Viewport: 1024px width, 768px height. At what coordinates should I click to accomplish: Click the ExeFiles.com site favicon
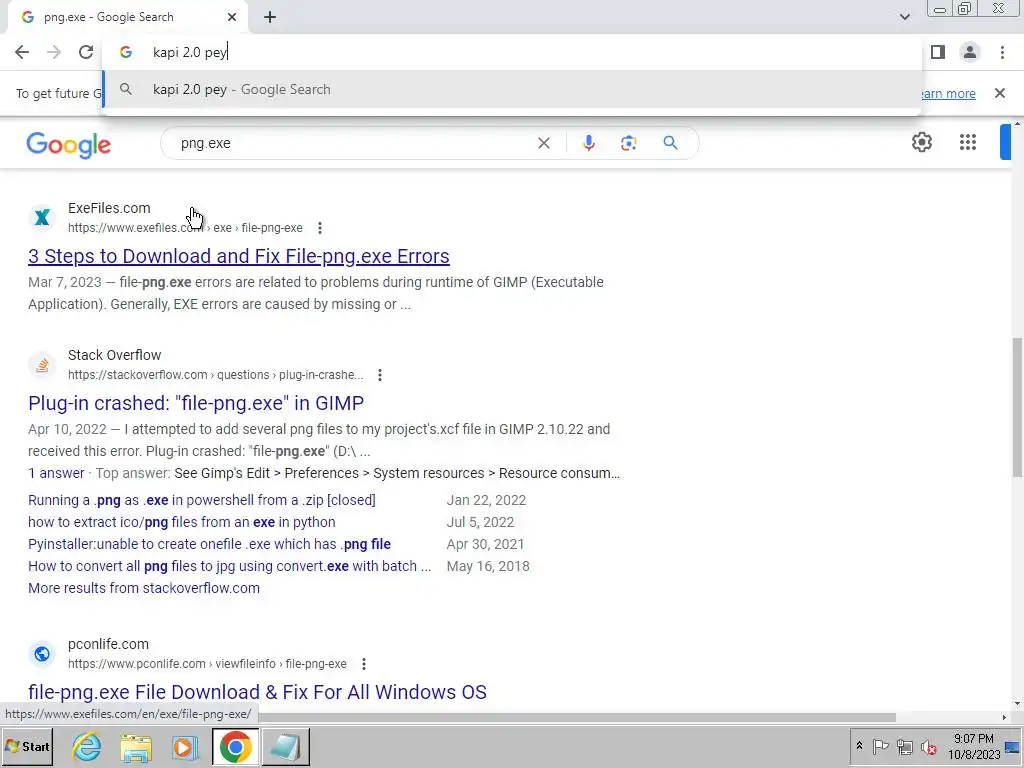click(42, 217)
